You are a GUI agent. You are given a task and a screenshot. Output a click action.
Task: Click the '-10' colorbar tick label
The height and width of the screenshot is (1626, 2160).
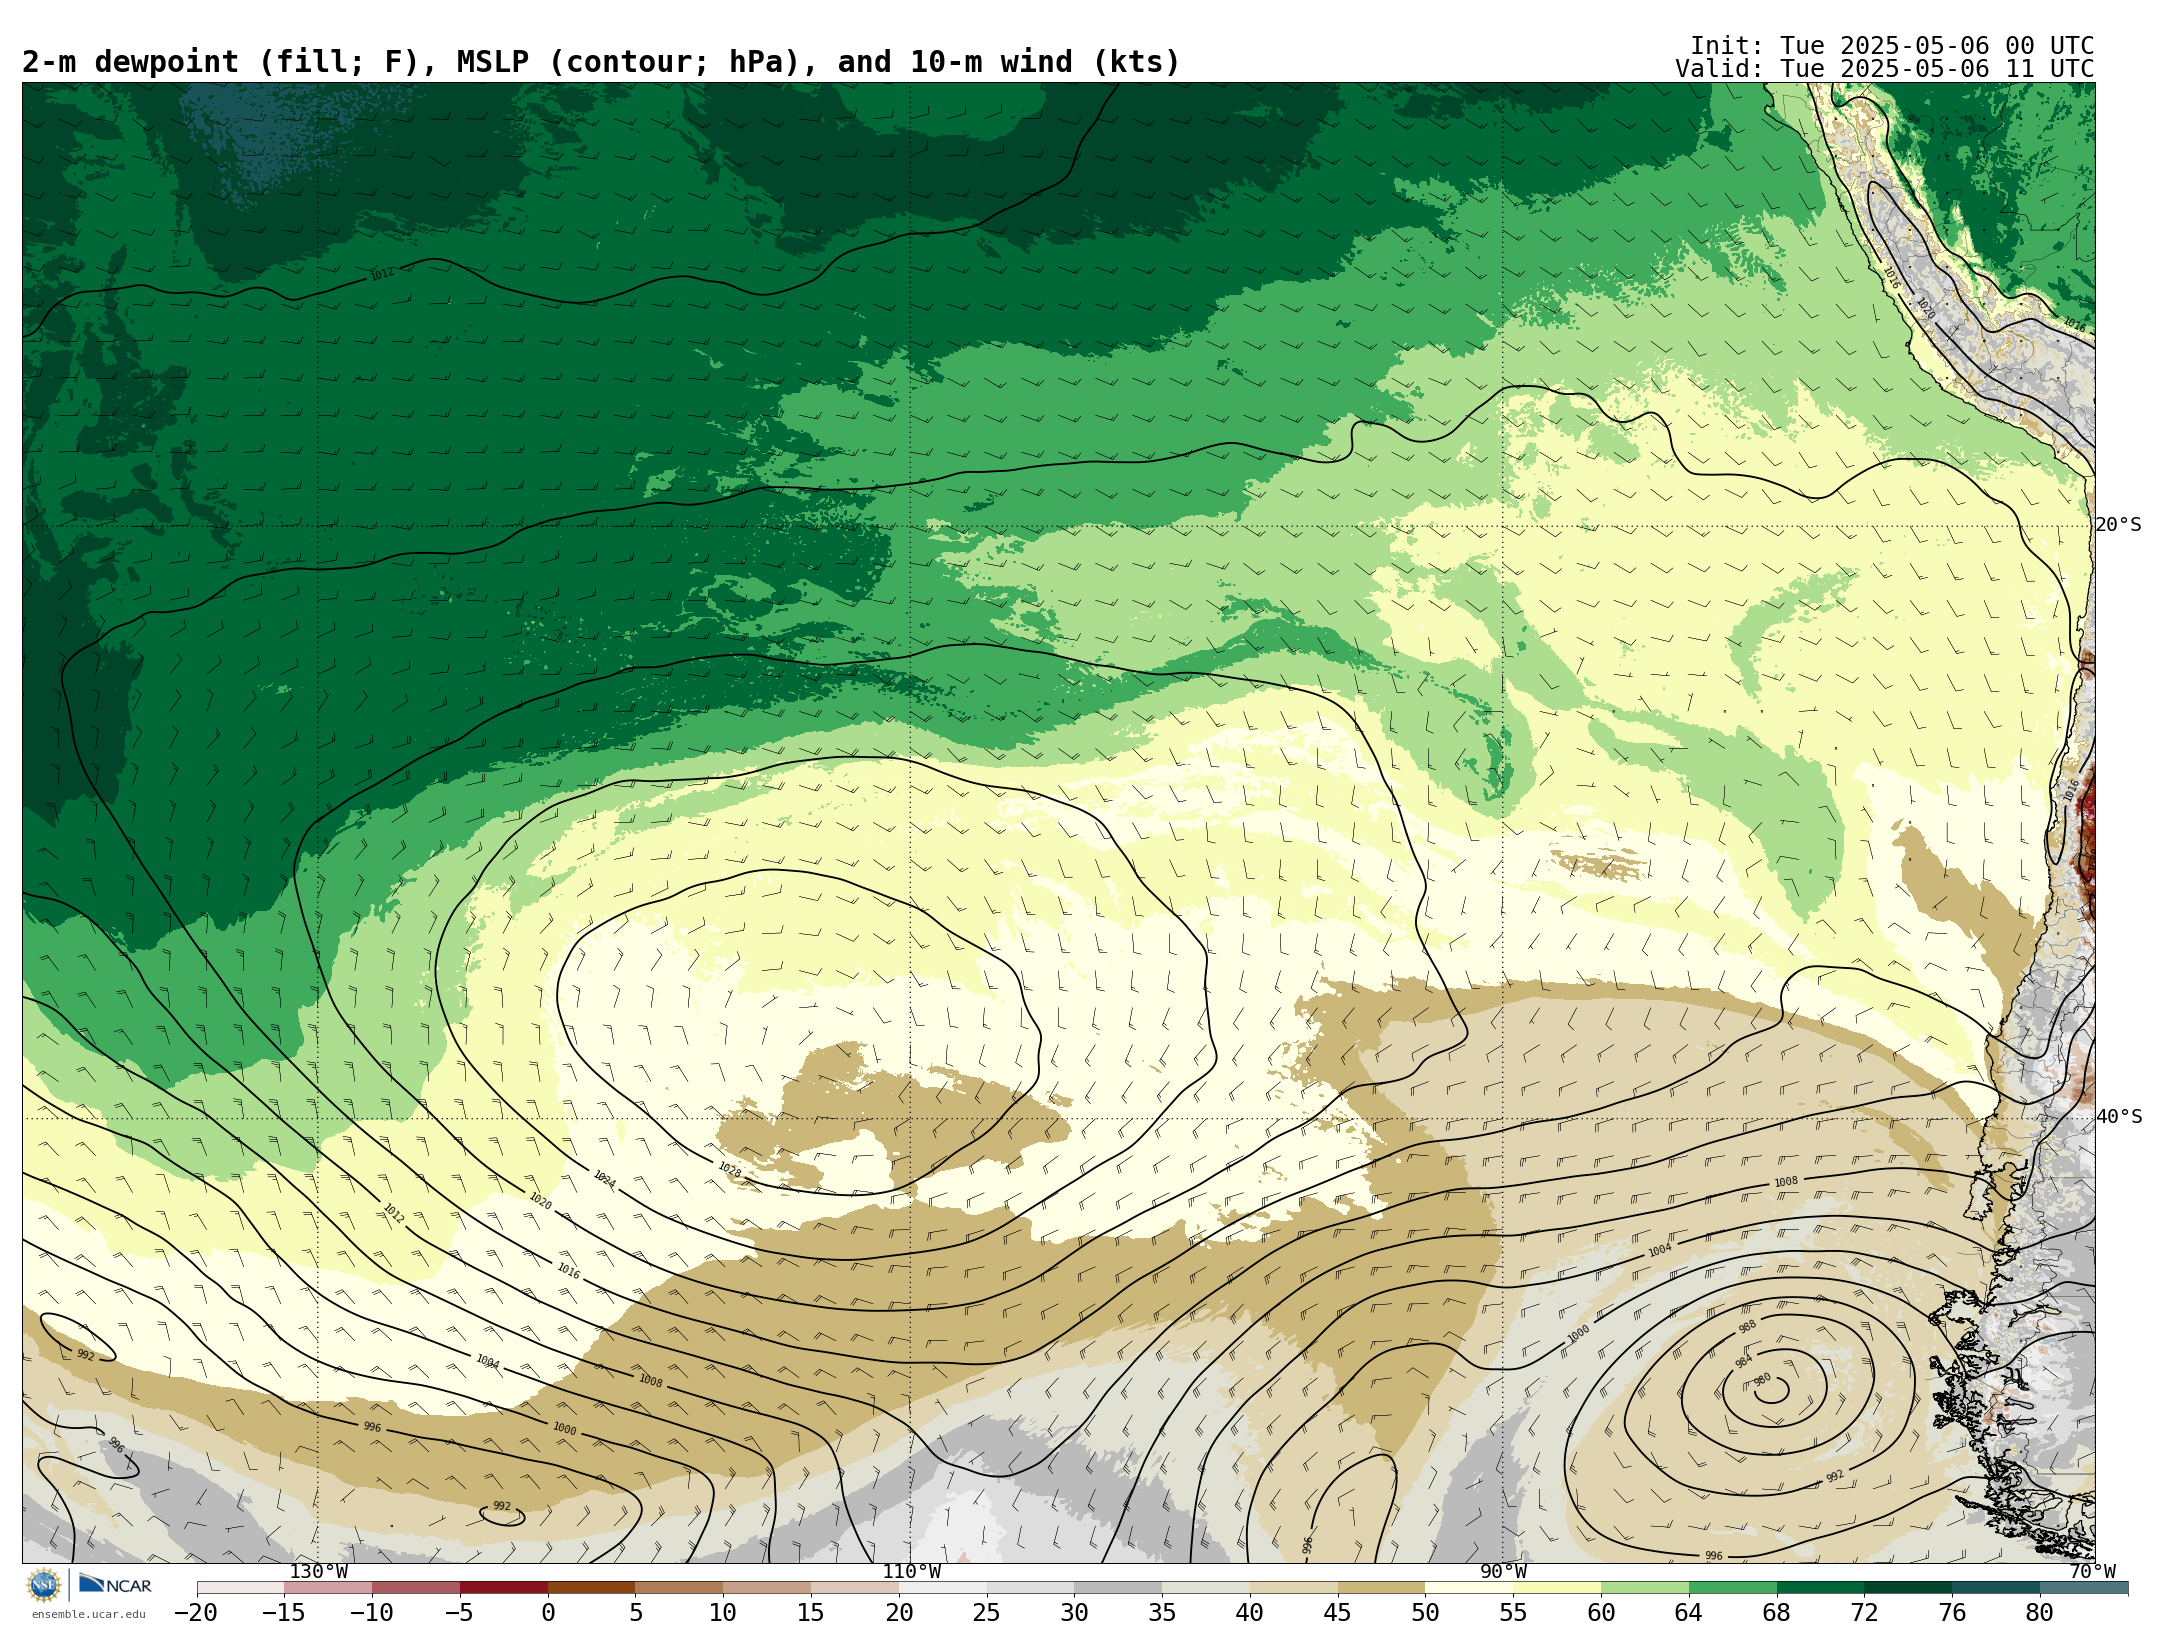372,1612
